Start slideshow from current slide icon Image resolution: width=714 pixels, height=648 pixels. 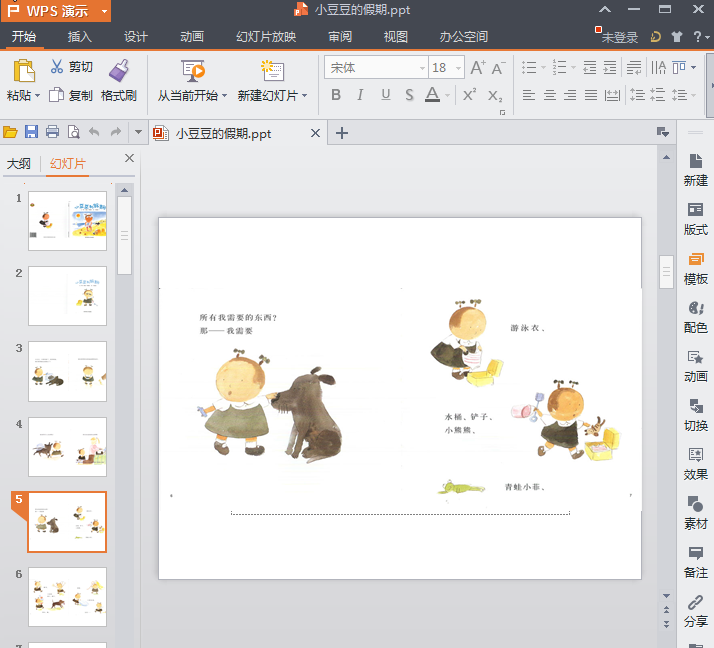(193, 71)
